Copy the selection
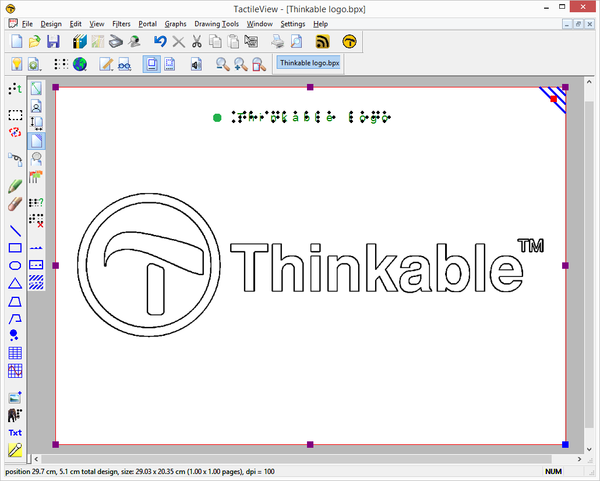This screenshot has width=600, height=481. tap(215, 41)
